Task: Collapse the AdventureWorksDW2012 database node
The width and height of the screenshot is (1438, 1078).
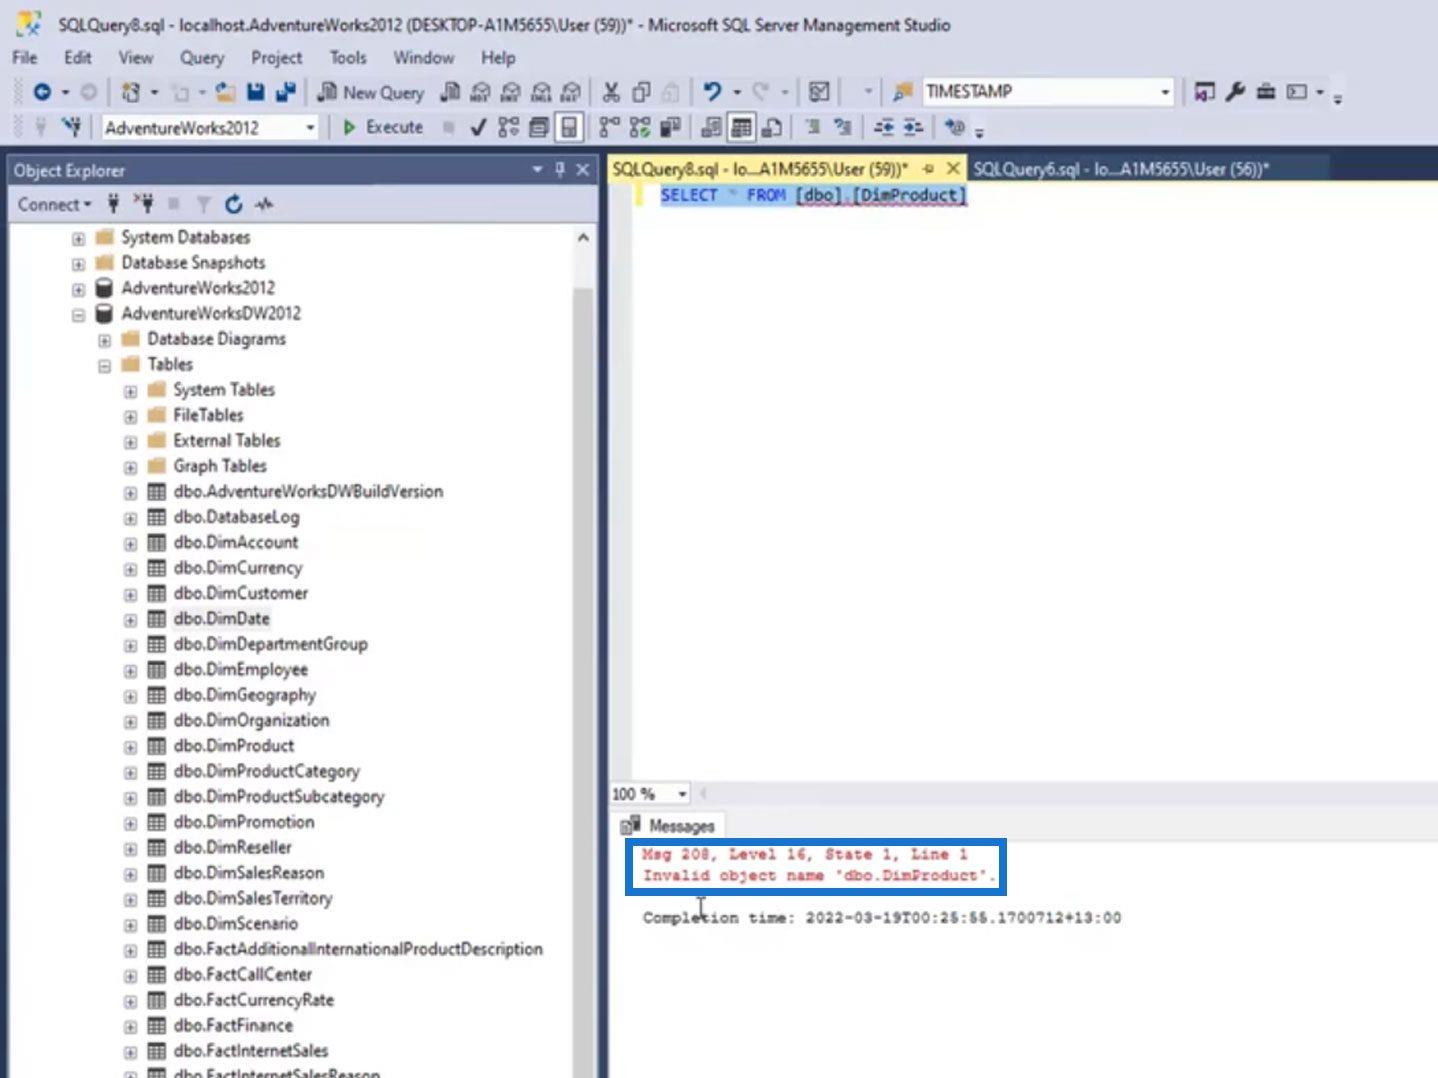Action: click(x=78, y=314)
